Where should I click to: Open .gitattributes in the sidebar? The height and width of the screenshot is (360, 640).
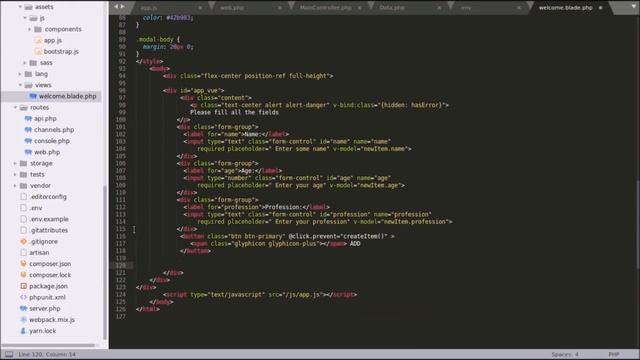(x=49, y=230)
